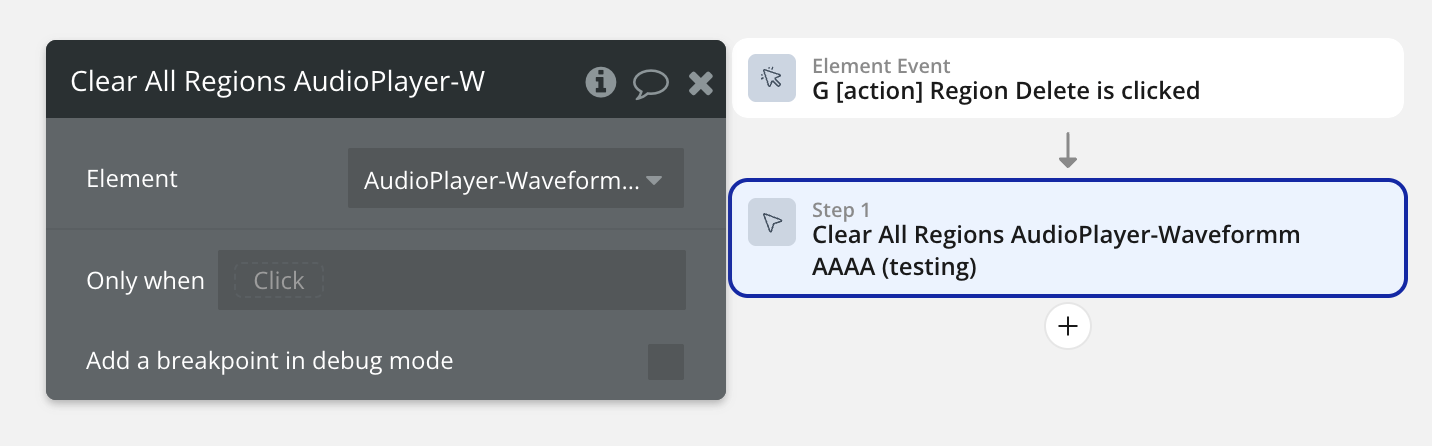The image size is (1432, 446).
Task: Click the panel title 'Clear All Regions AudioPlayer-W'
Action: coord(277,82)
